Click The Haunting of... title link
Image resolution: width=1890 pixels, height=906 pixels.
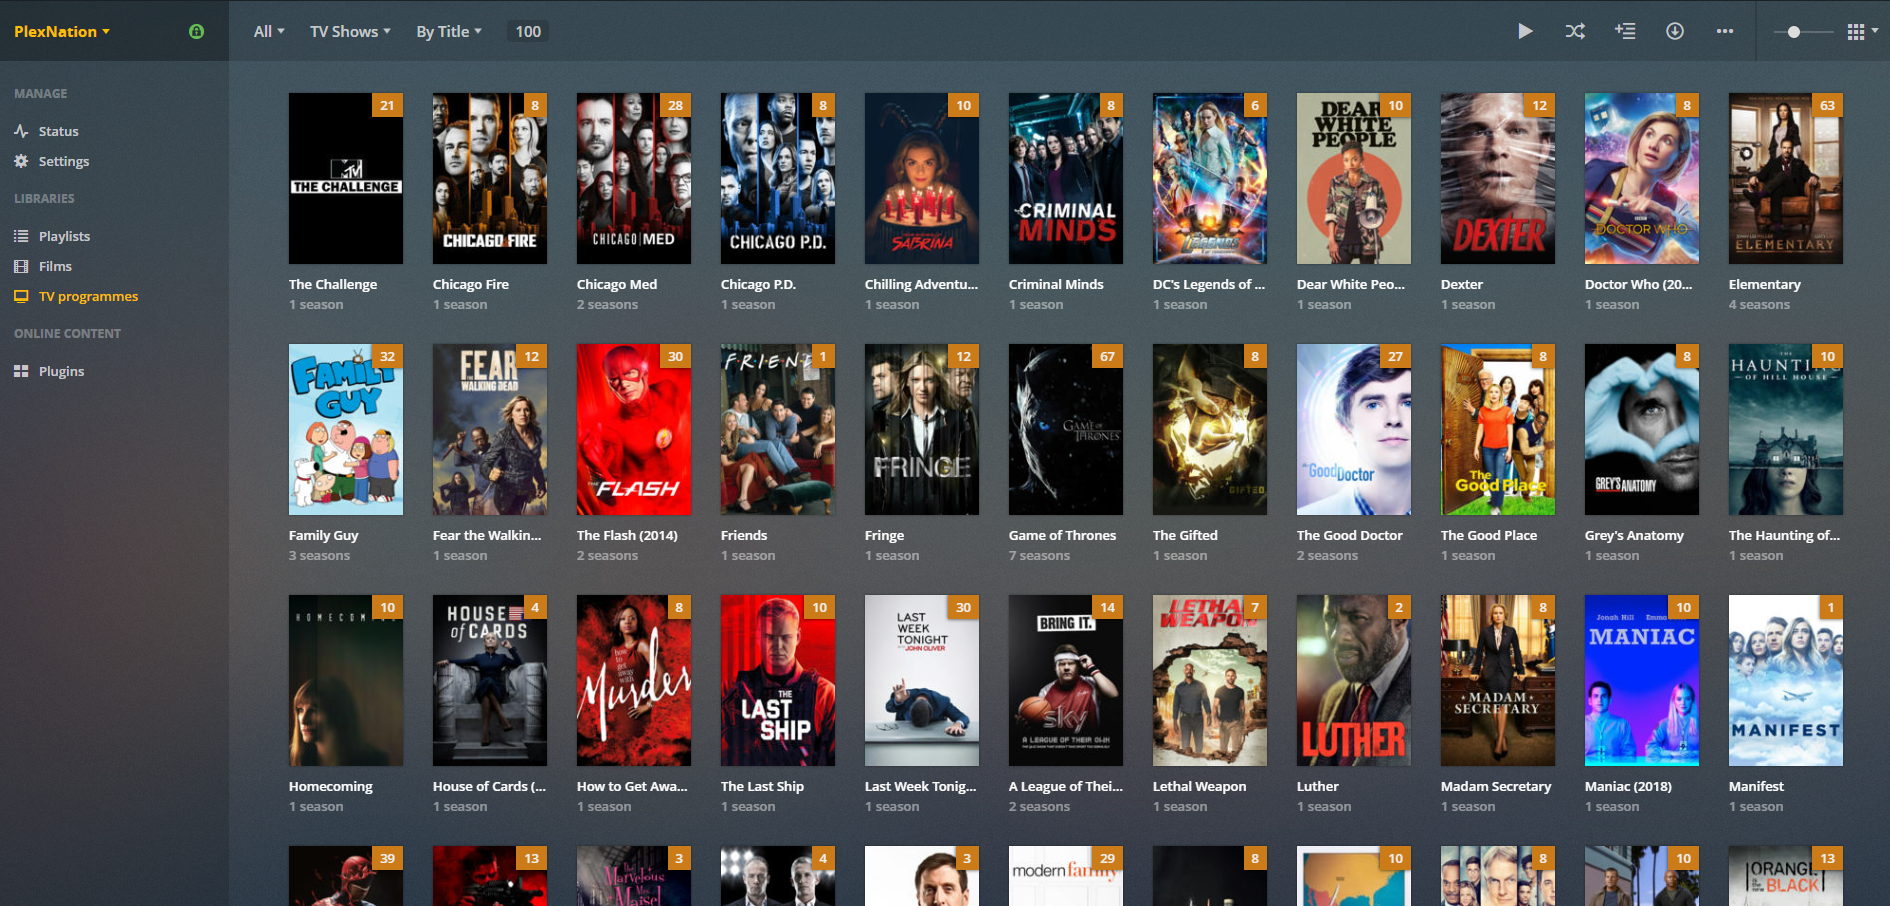[x=1784, y=535]
